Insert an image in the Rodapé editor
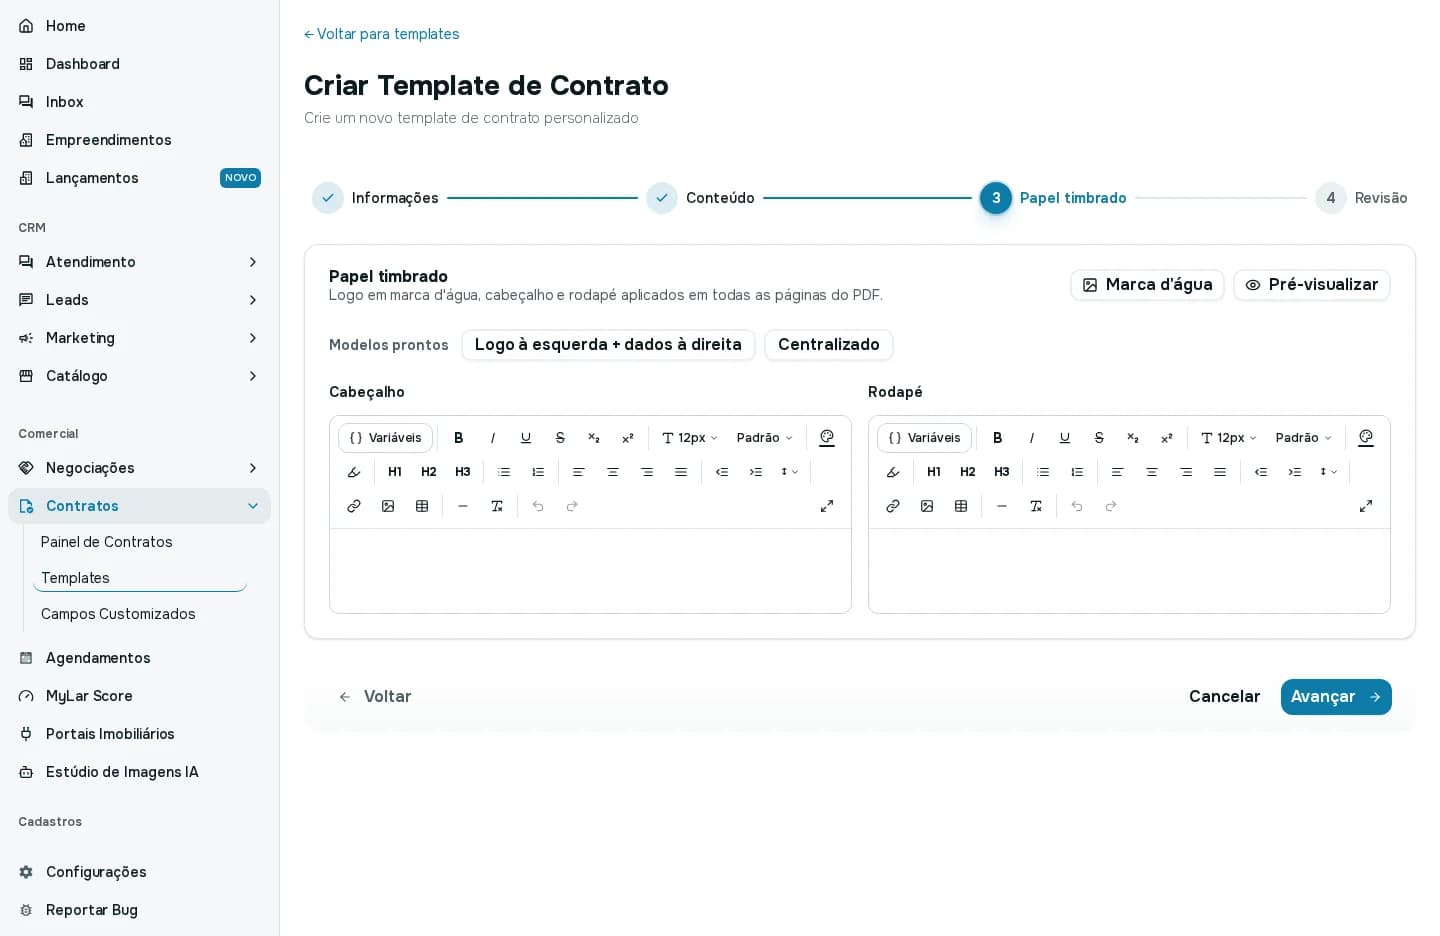1440x936 pixels. click(927, 506)
